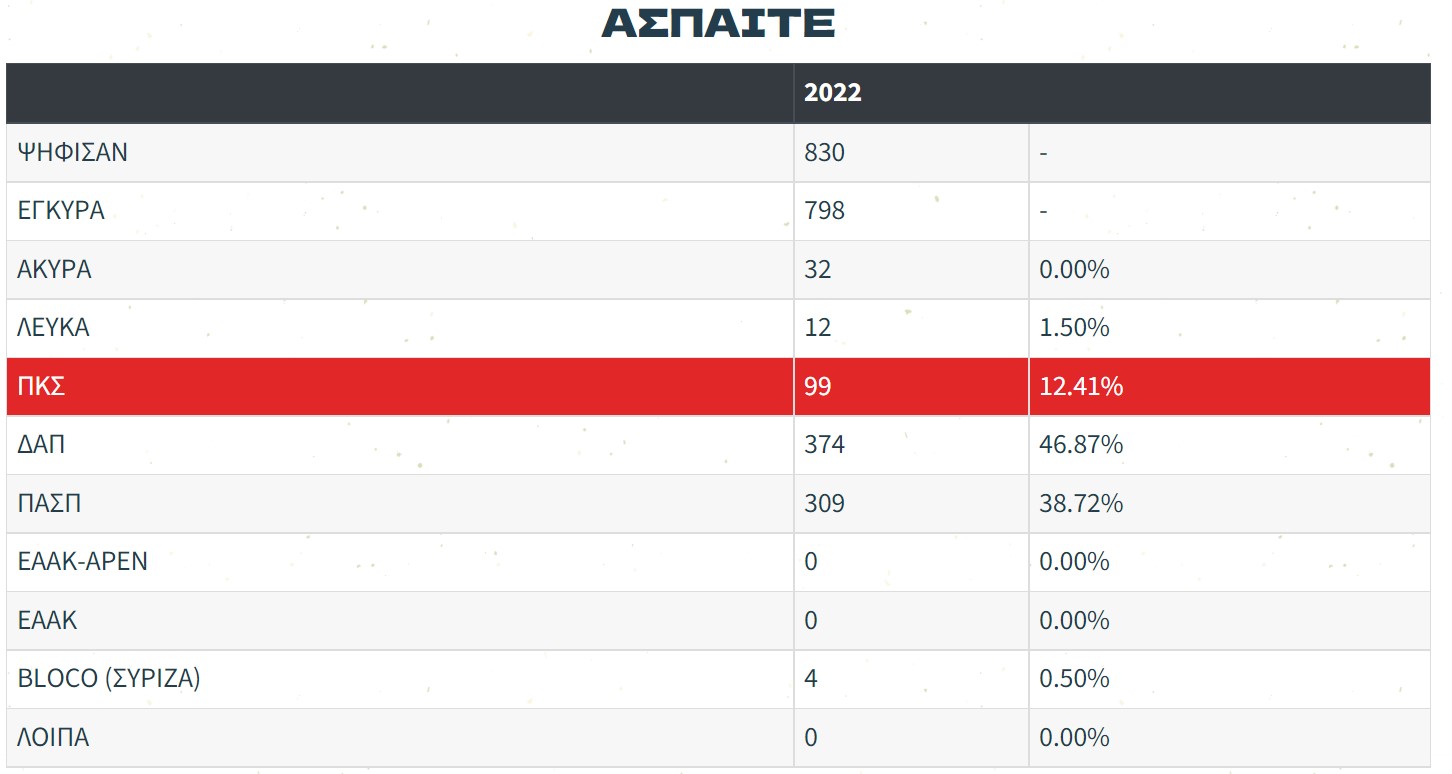Click the 46.87% percentage cell
Image resolution: width=1452 pixels, height=774 pixels.
(1081, 444)
